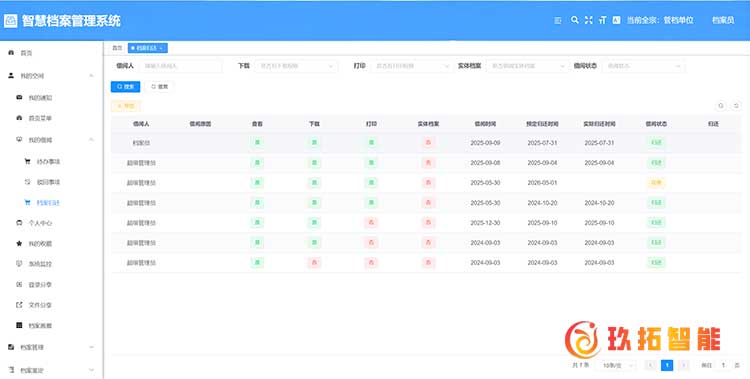750x379 pixels.
Task: Collapse the 我的借阅 submenu chevron
Action: click(91, 139)
